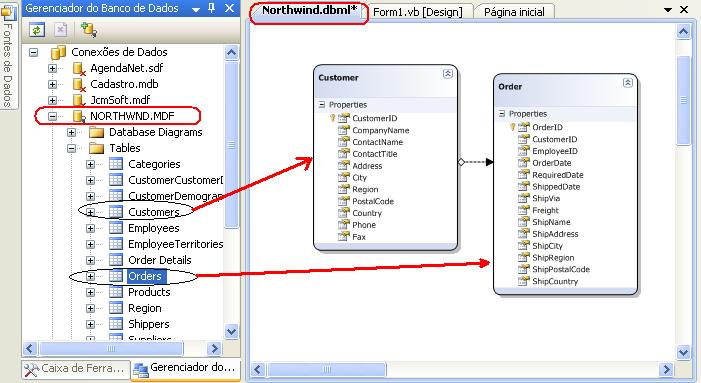The image size is (701, 383).
Task: Select ContactName property in Customer entity
Action: (378, 142)
